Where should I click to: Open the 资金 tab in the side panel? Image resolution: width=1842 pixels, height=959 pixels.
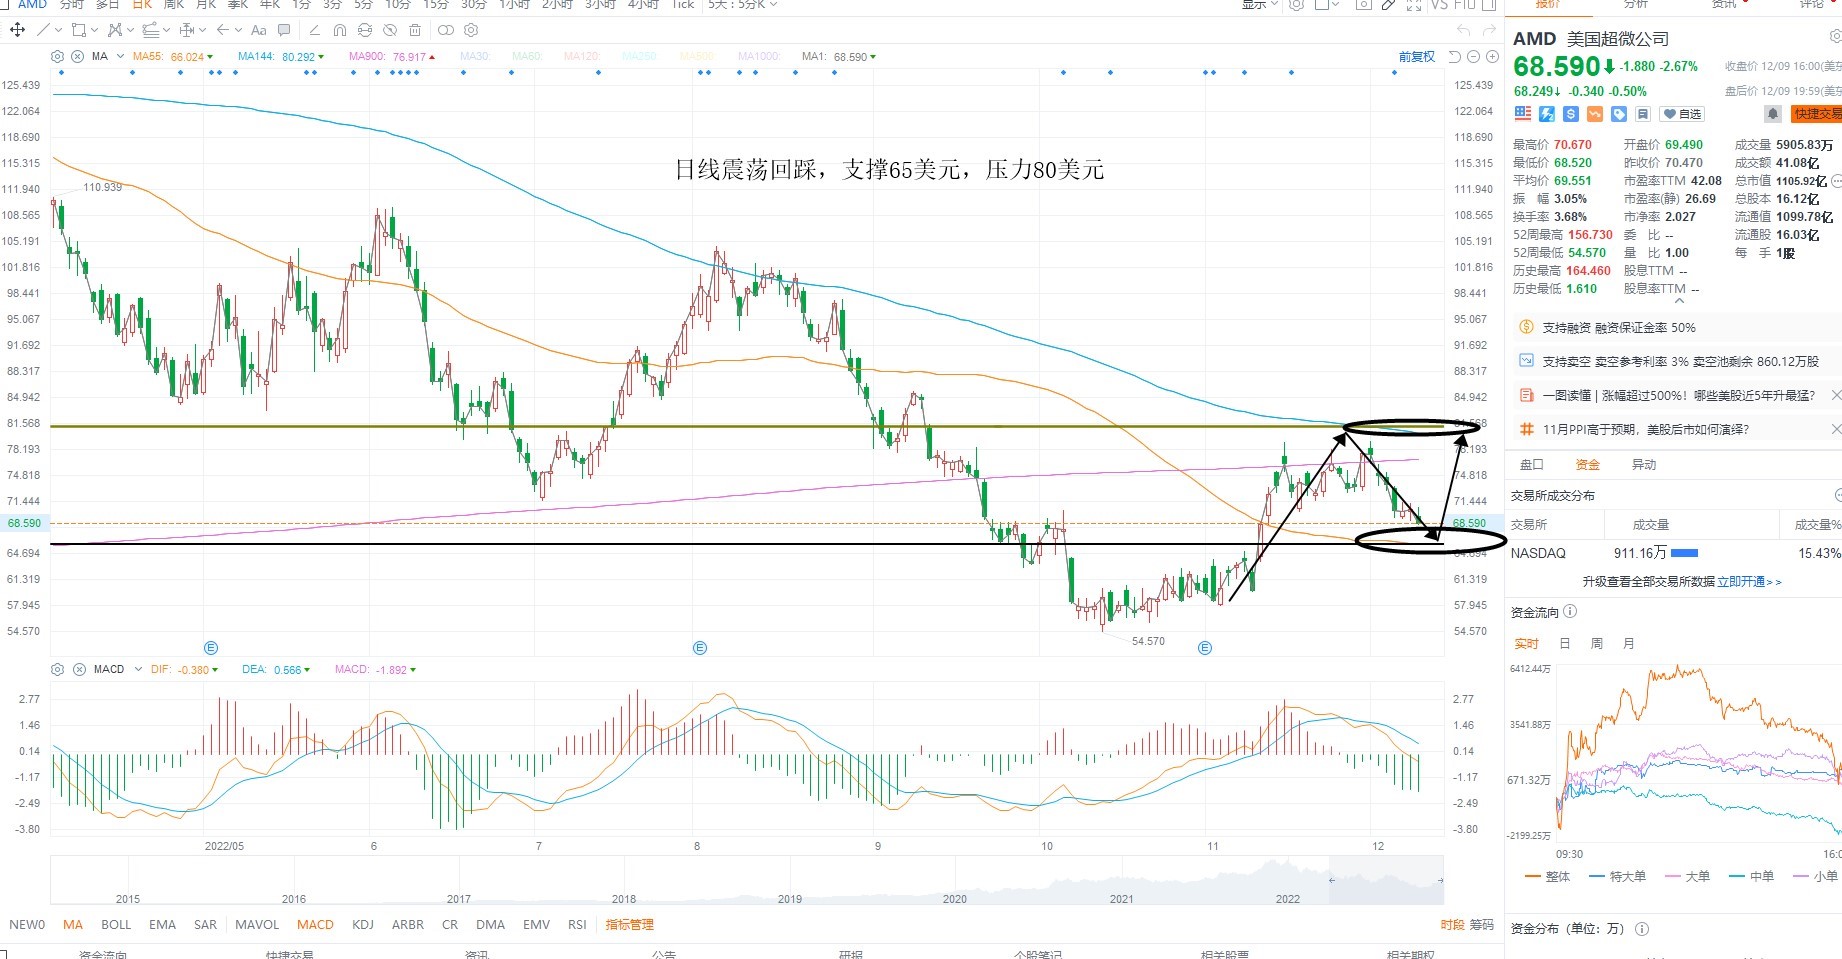(1588, 464)
